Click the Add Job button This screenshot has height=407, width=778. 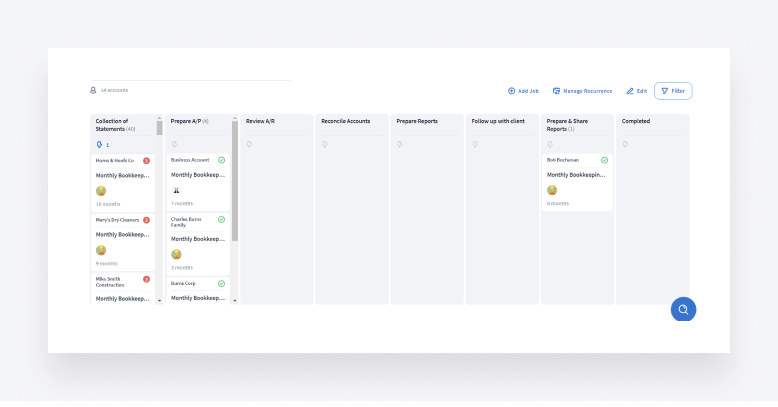[523, 91]
